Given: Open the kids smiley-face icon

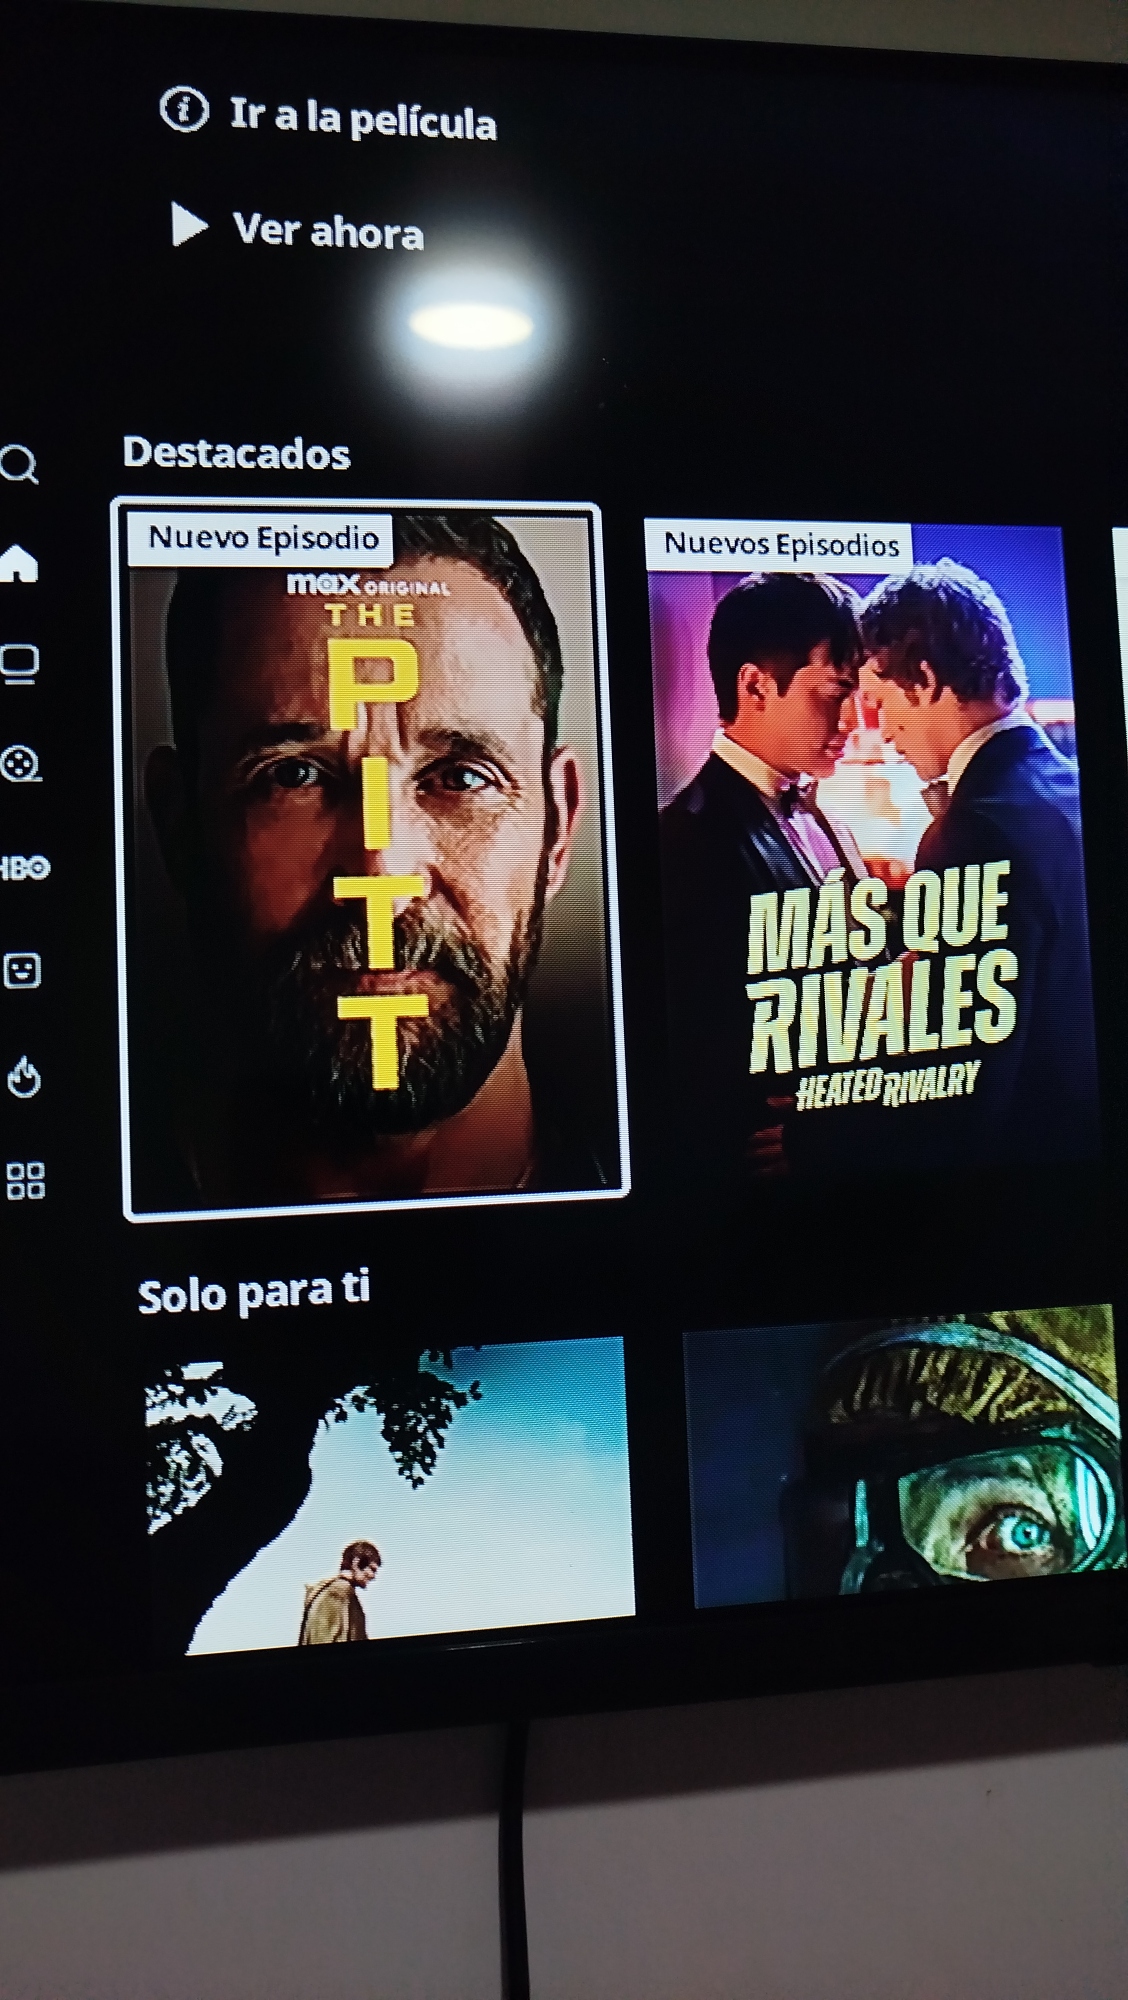Looking at the screenshot, I should coord(22,970).
